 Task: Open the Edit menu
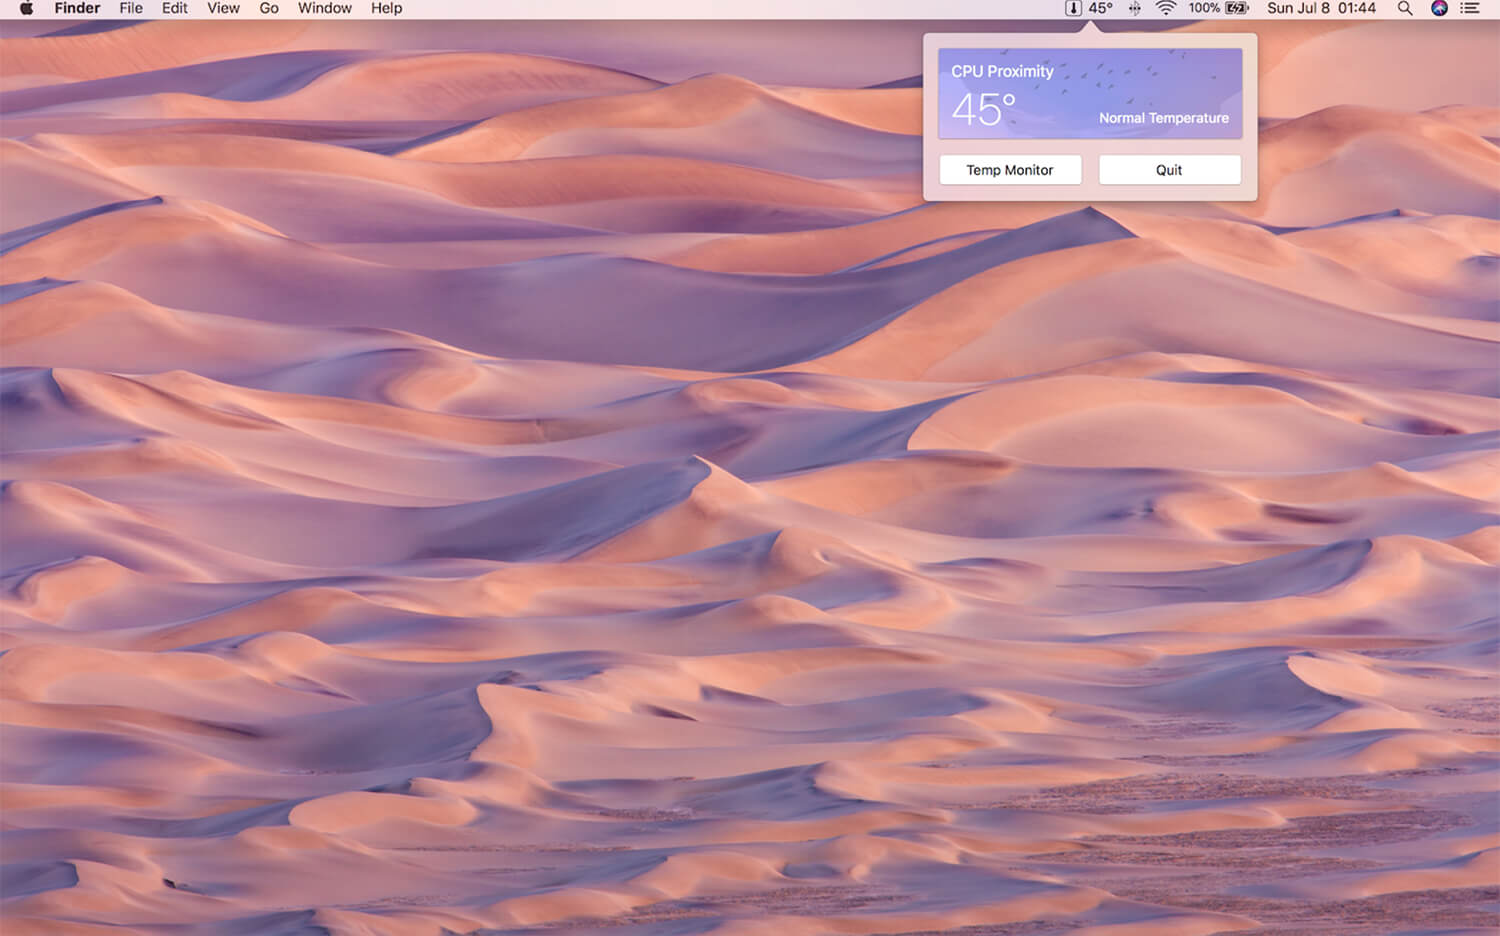175,8
